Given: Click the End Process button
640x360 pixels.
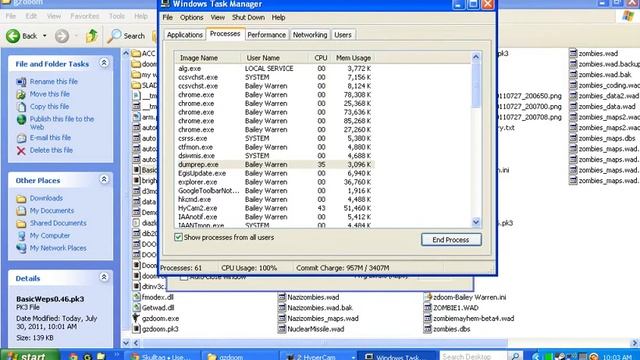Looking at the screenshot, I should pyautogui.click(x=451, y=240).
